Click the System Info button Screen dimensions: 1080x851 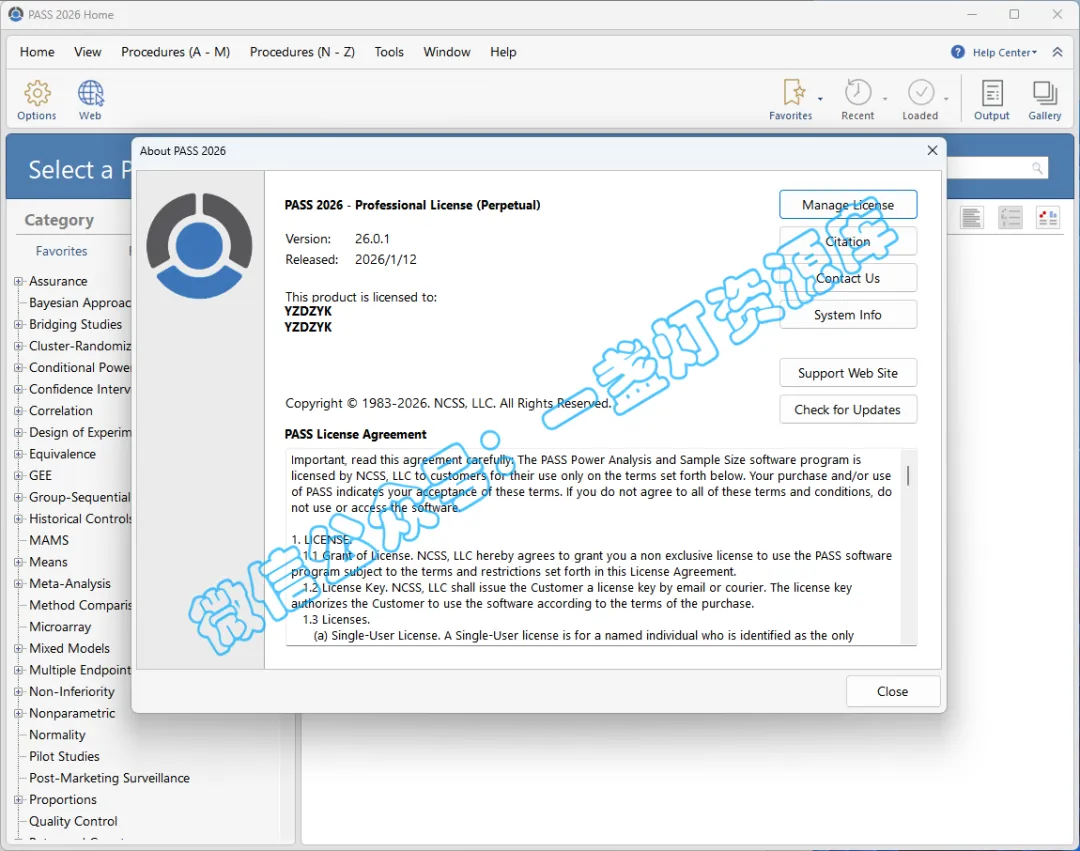848,315
